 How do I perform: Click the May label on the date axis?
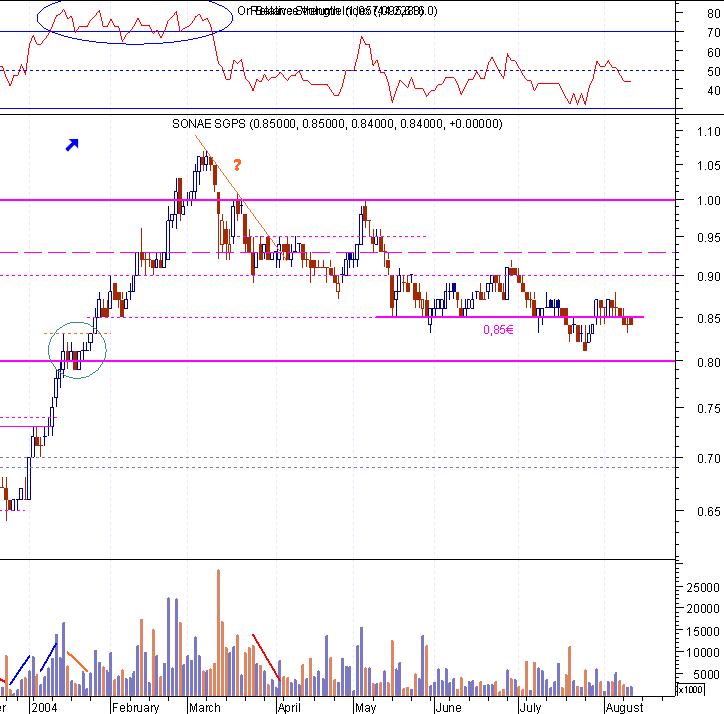(366, 707)
